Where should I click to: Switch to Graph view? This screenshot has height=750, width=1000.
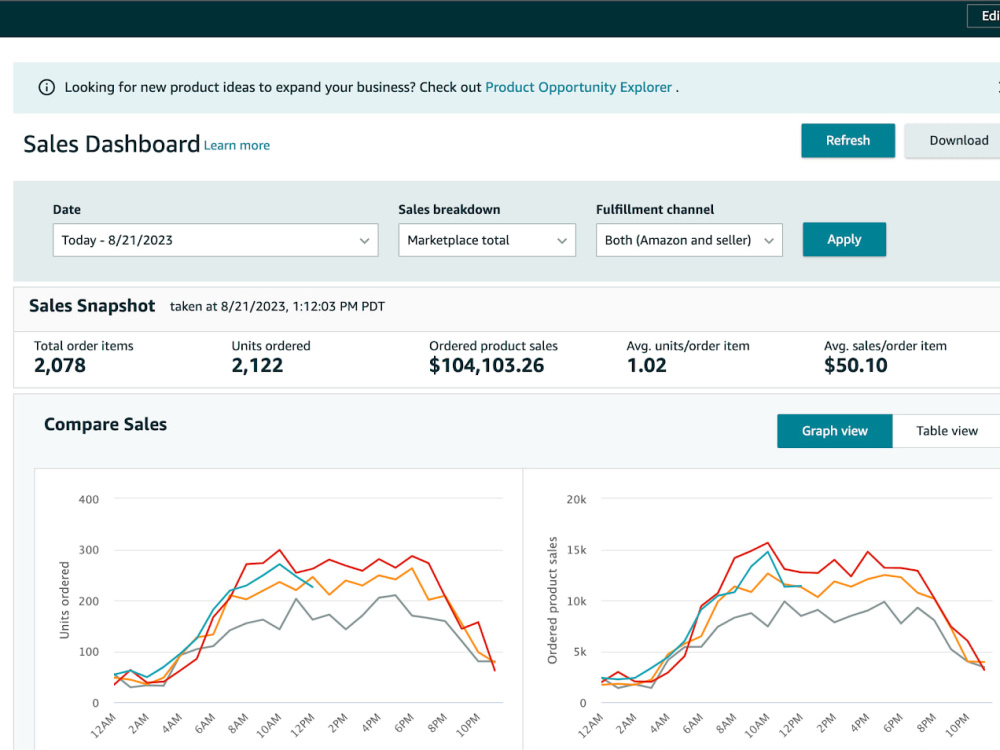click(834, 431)
